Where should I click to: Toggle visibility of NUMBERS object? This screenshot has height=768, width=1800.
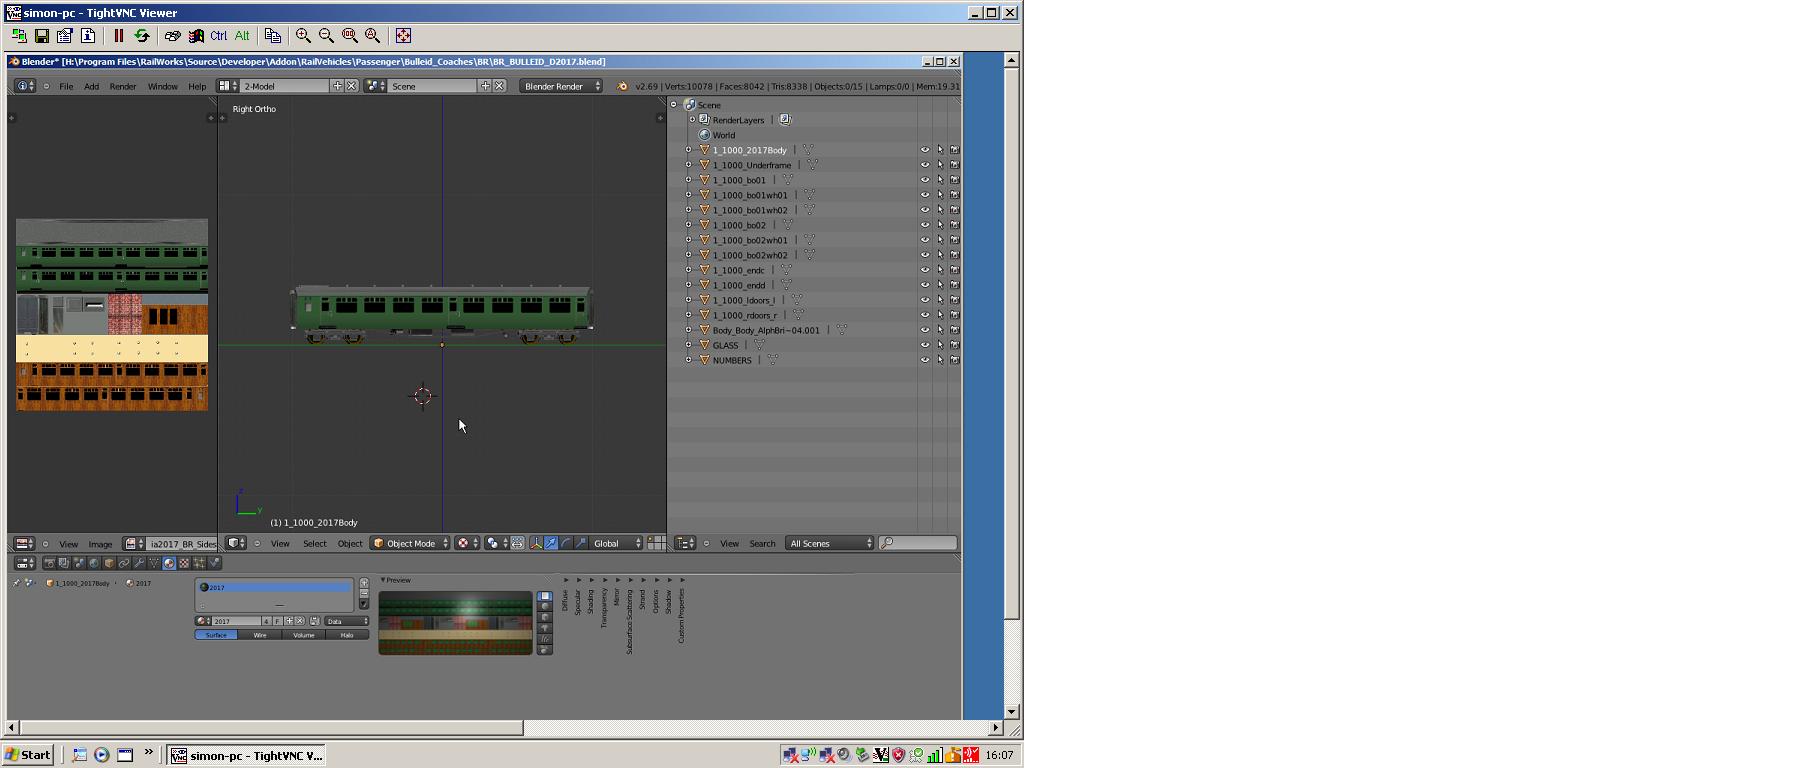(x=925, y=360)
